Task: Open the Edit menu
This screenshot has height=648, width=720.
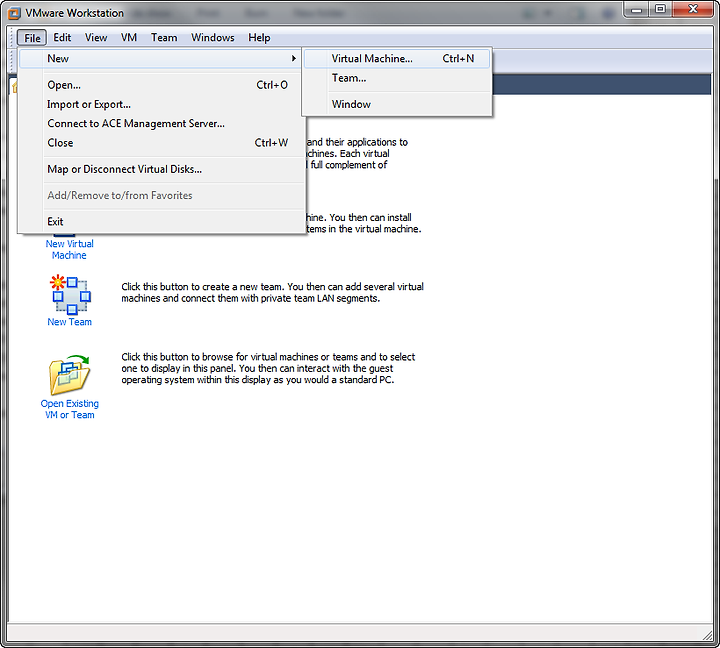Action: pos(62,38)
